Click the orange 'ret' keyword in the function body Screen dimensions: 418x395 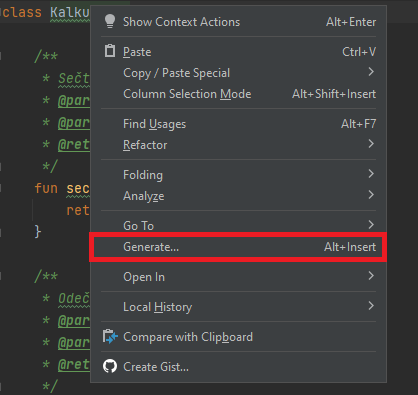(78, 210)
